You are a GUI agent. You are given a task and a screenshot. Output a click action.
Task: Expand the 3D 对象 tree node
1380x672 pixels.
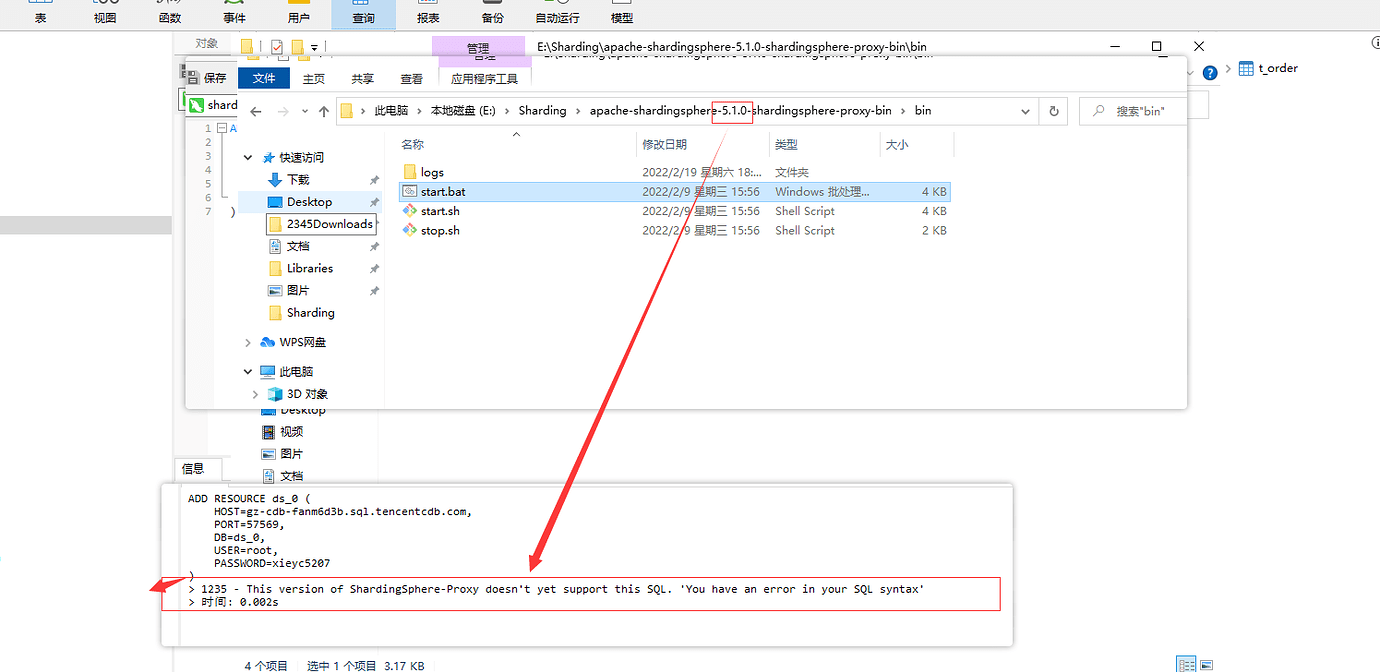click(255, 394)
